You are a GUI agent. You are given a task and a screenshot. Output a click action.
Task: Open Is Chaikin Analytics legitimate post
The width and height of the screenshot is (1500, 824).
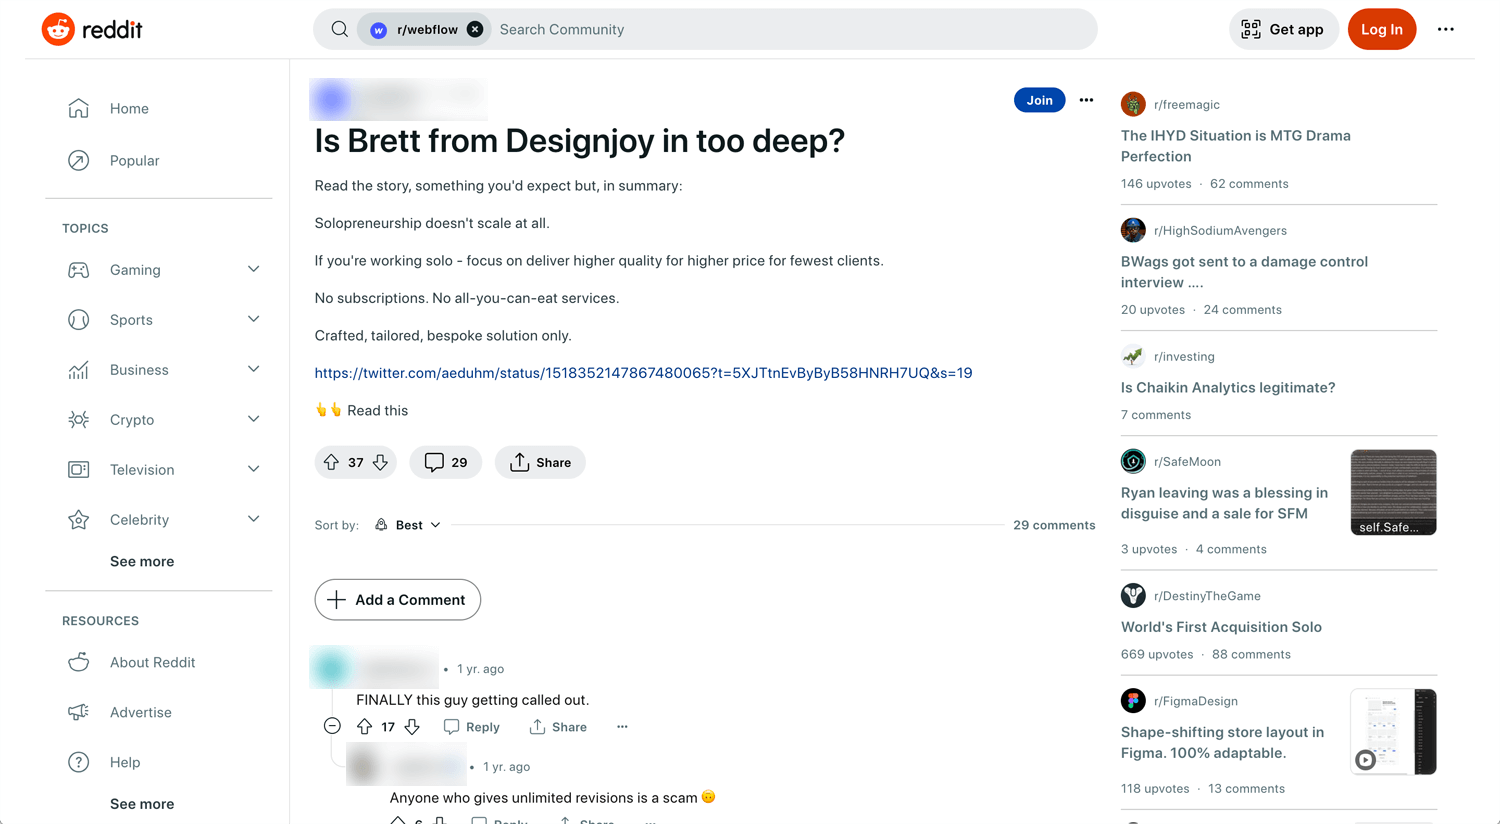pyautogui.click(x=1228, y=388)
